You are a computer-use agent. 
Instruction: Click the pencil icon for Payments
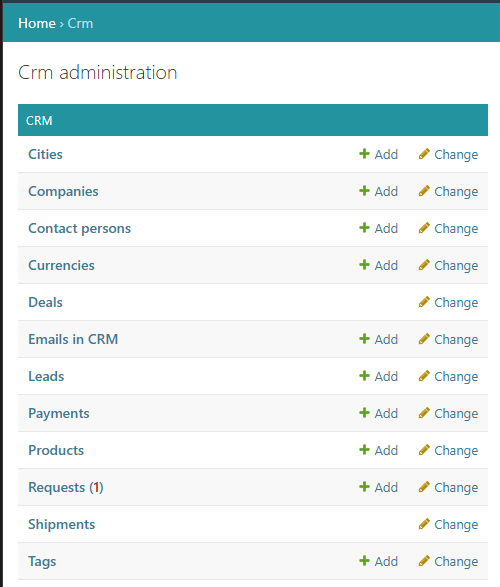424,413
